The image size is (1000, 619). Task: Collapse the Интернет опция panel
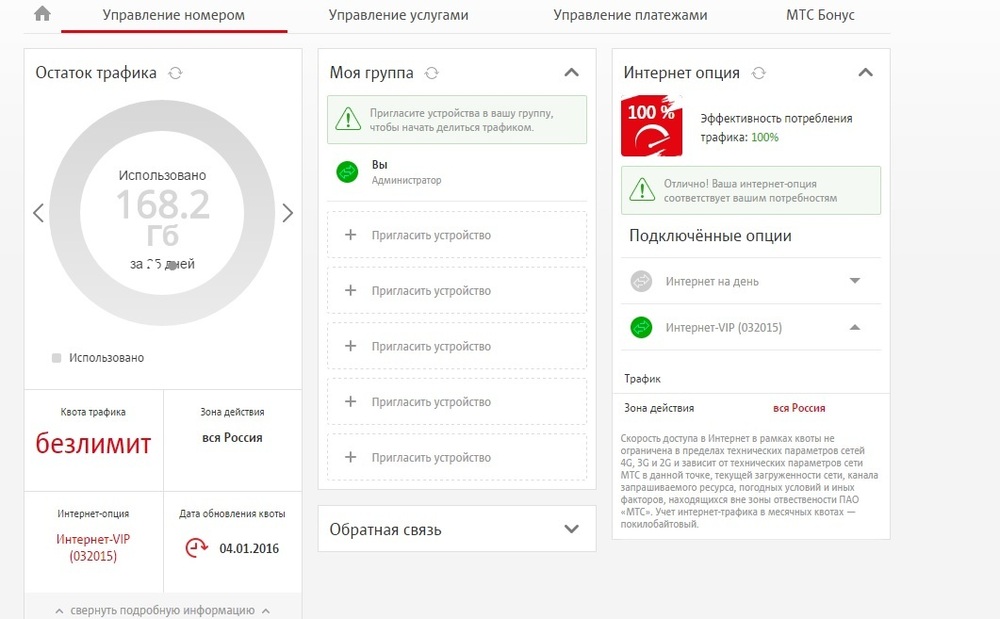865,73
